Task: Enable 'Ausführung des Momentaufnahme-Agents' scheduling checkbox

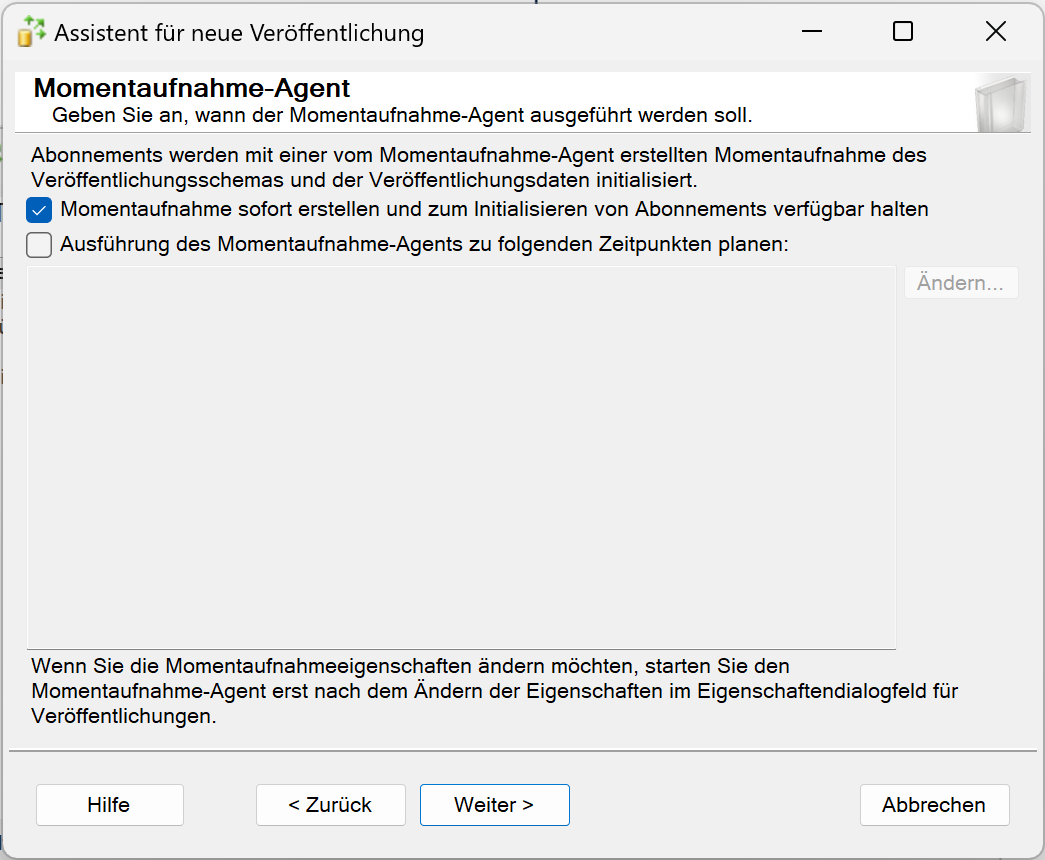Action: coord(39,245)
